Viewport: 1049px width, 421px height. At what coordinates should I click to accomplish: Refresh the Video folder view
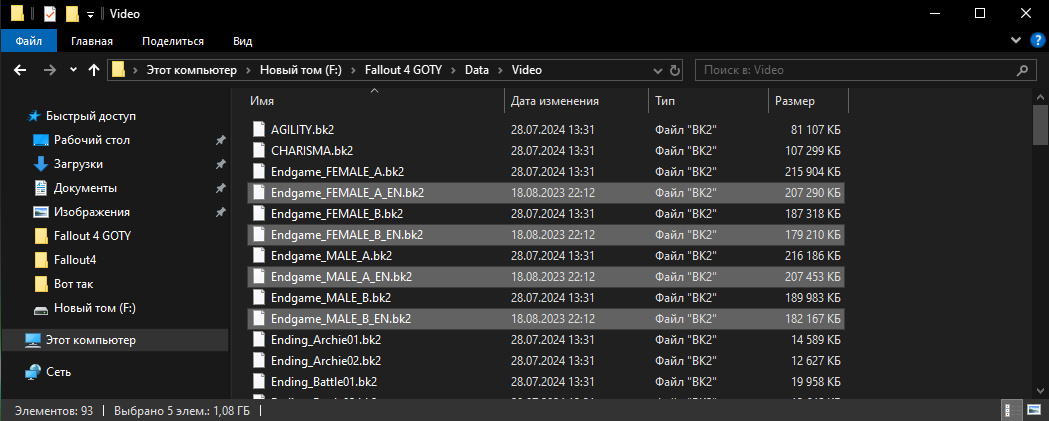(x=676, y=70)
